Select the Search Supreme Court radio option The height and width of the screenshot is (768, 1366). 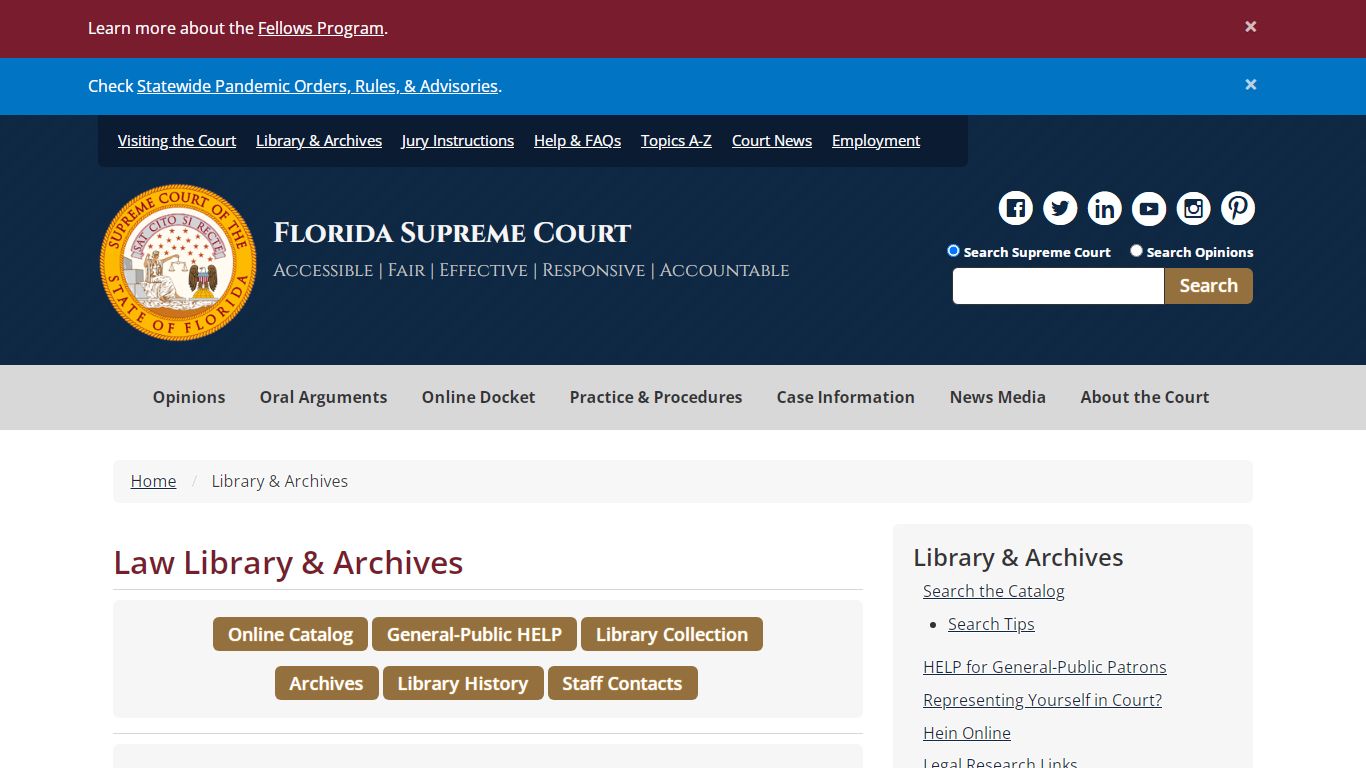[953, 251]
